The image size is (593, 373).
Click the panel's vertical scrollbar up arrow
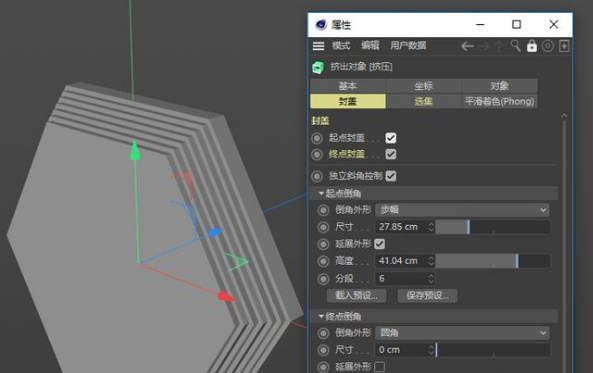click(x=564, y=116)
